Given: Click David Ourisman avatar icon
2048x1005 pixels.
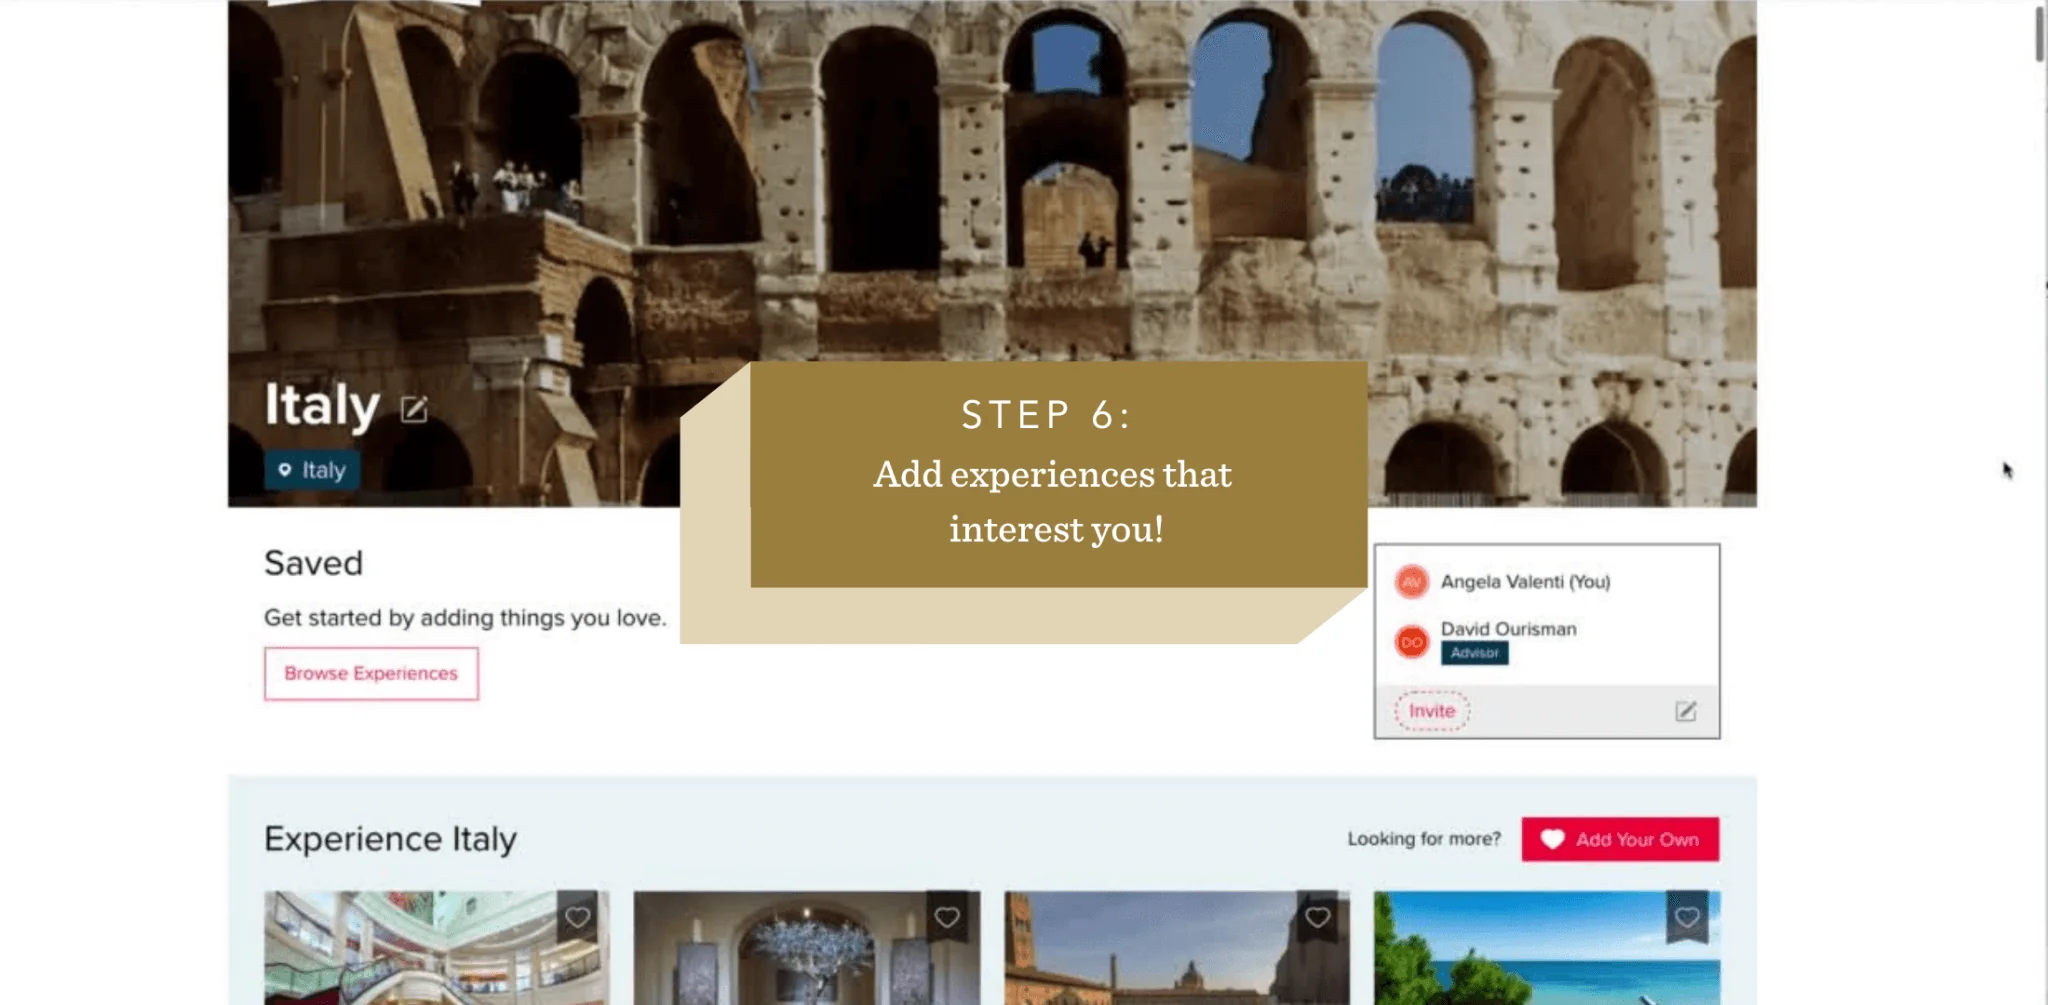Looking at the screenshot, I should 1412,642.
